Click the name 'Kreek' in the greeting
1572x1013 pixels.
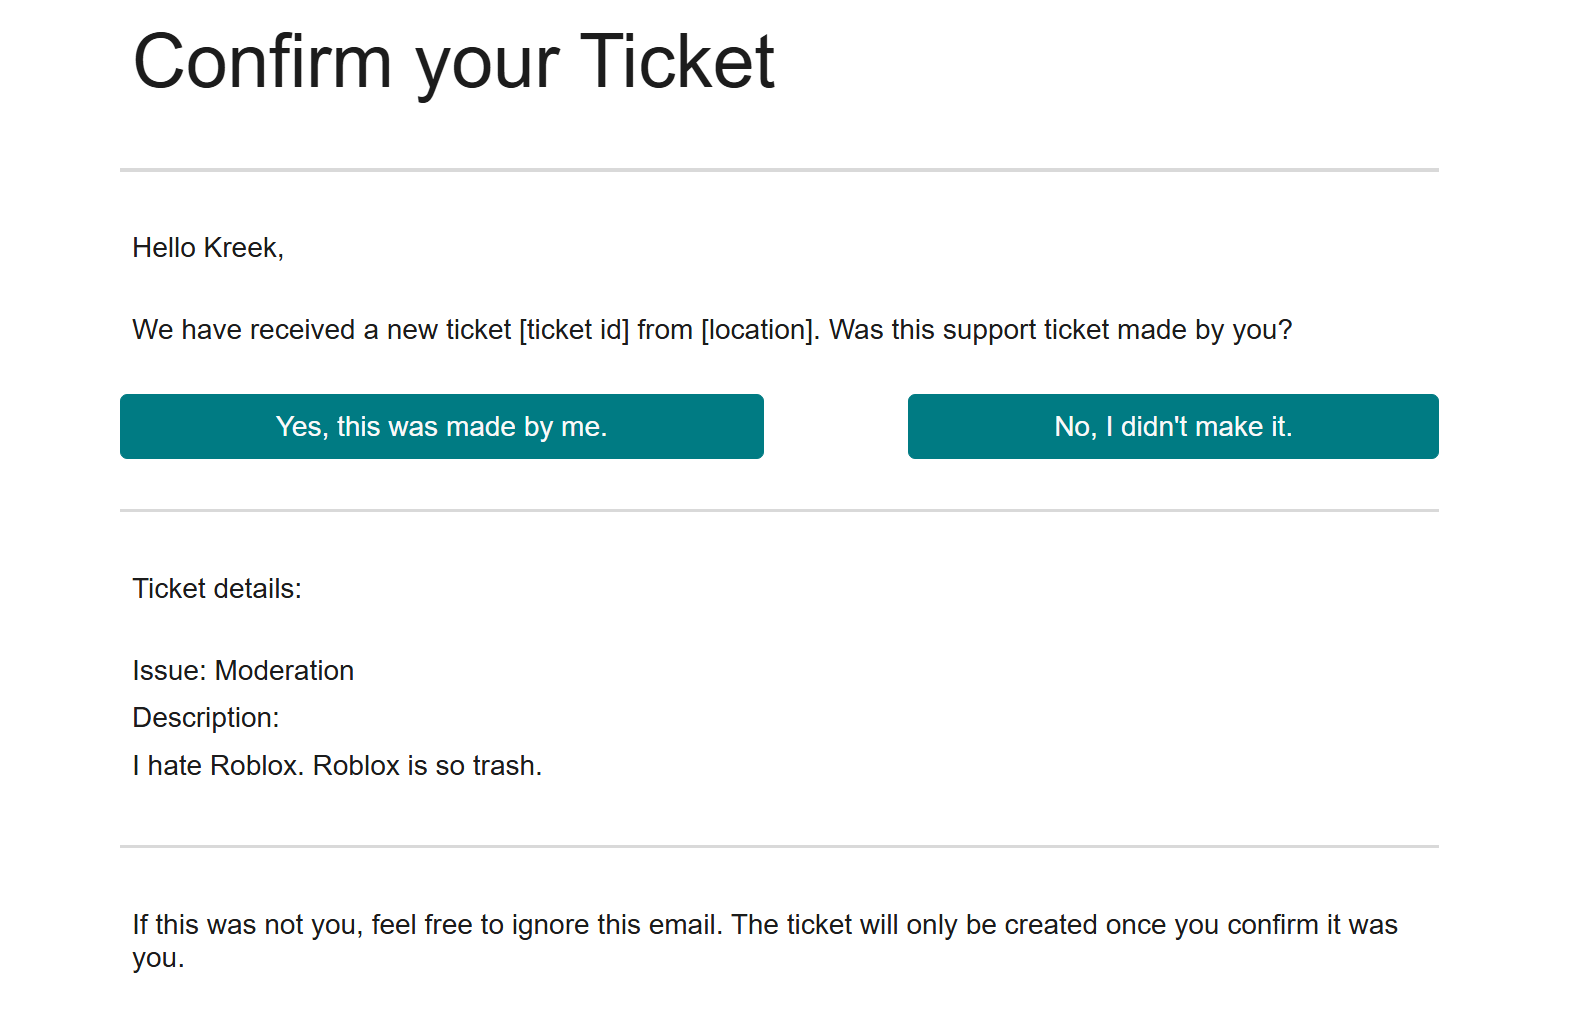pos(241,248)
